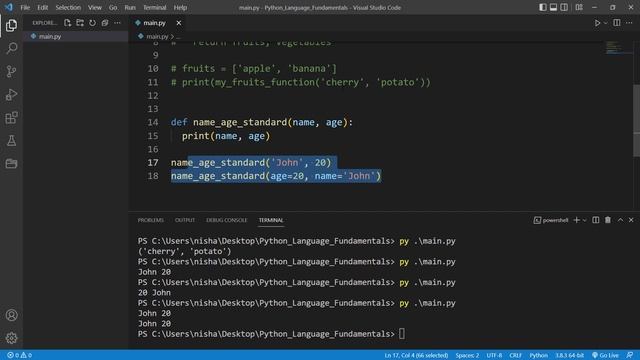The width and height of the screenshot is (640, 360).
Task: Open notifications bell in status bar
Action: click(630, 355)
